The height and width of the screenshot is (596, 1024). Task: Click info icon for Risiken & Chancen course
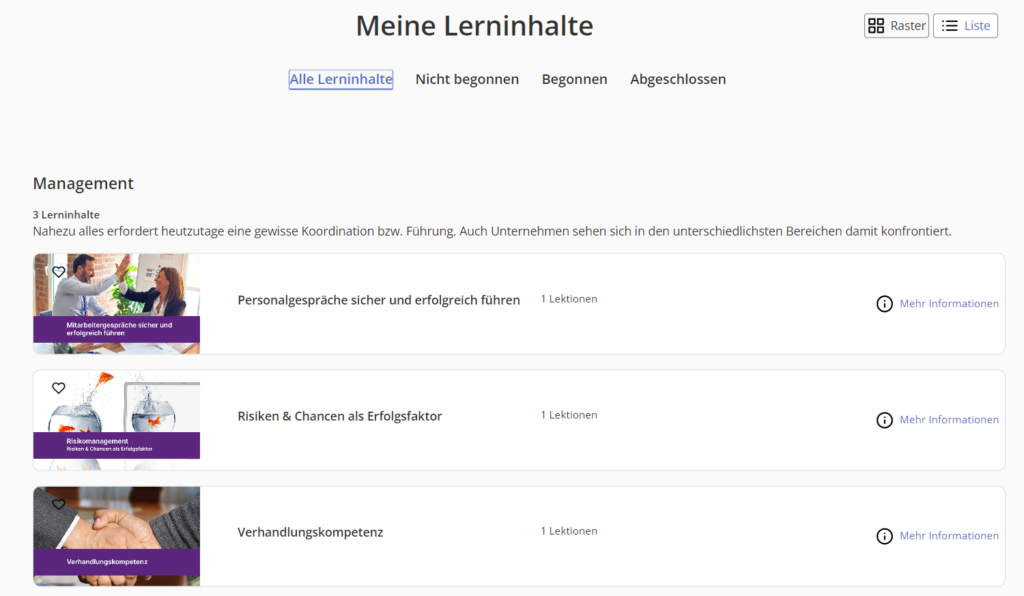coord(884,420)
